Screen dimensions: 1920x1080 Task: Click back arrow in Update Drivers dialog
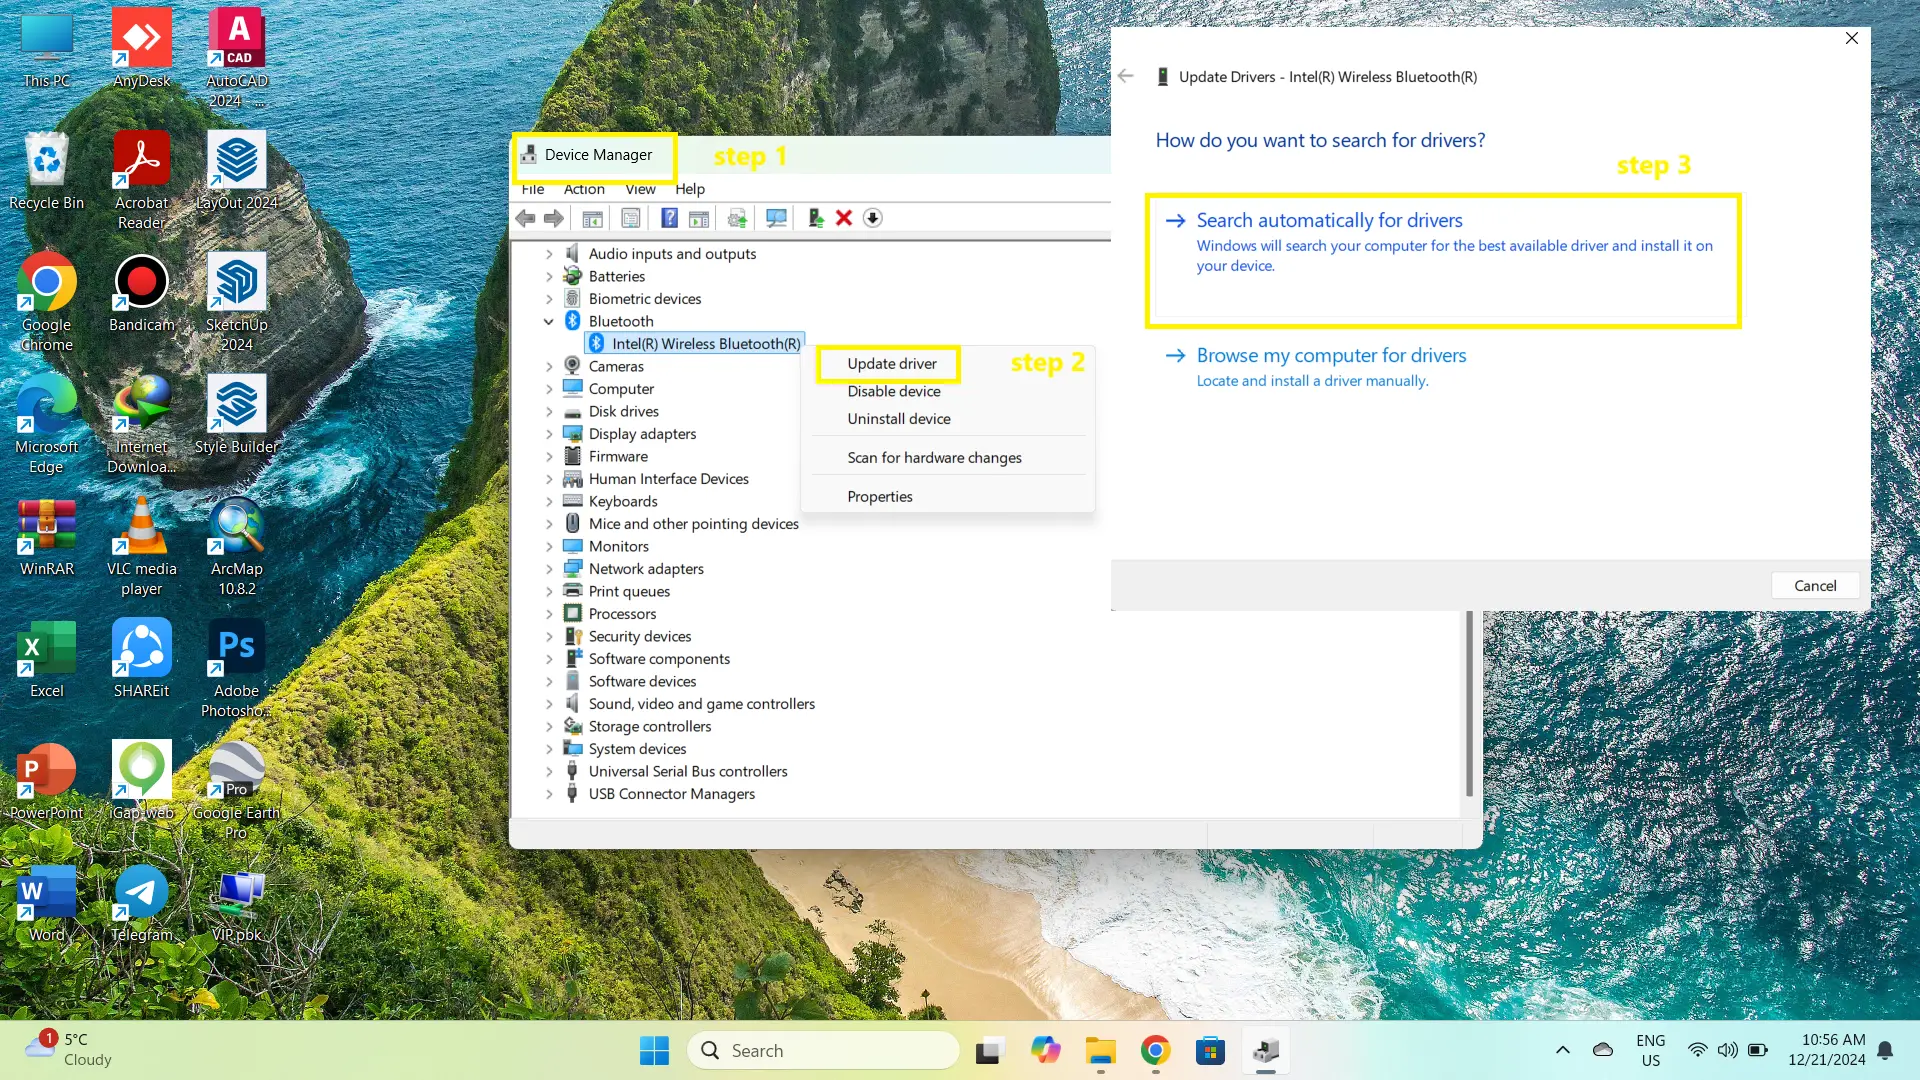[1126, 76]
